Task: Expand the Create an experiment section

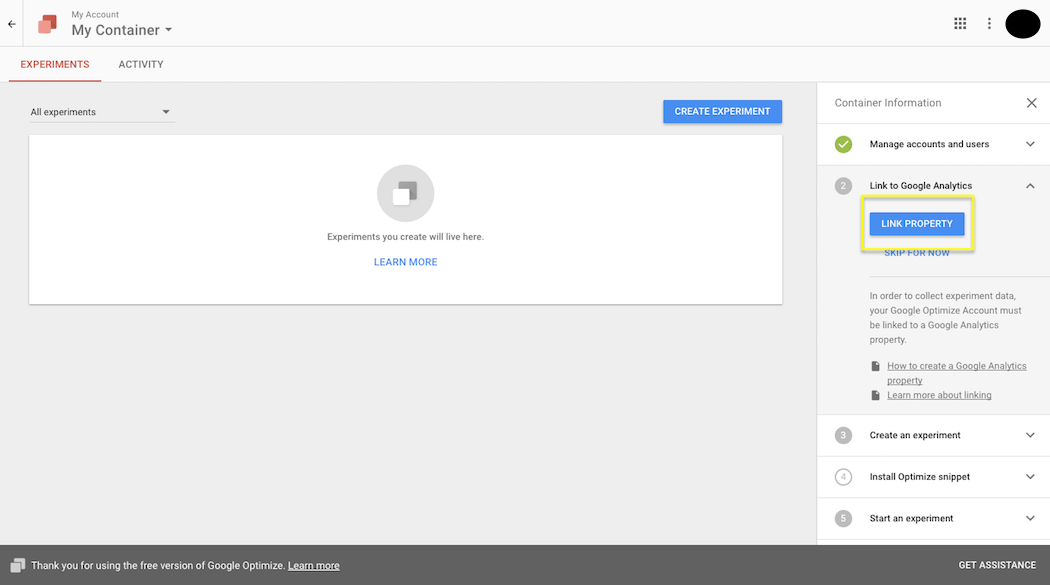Action: [1030, 435]
